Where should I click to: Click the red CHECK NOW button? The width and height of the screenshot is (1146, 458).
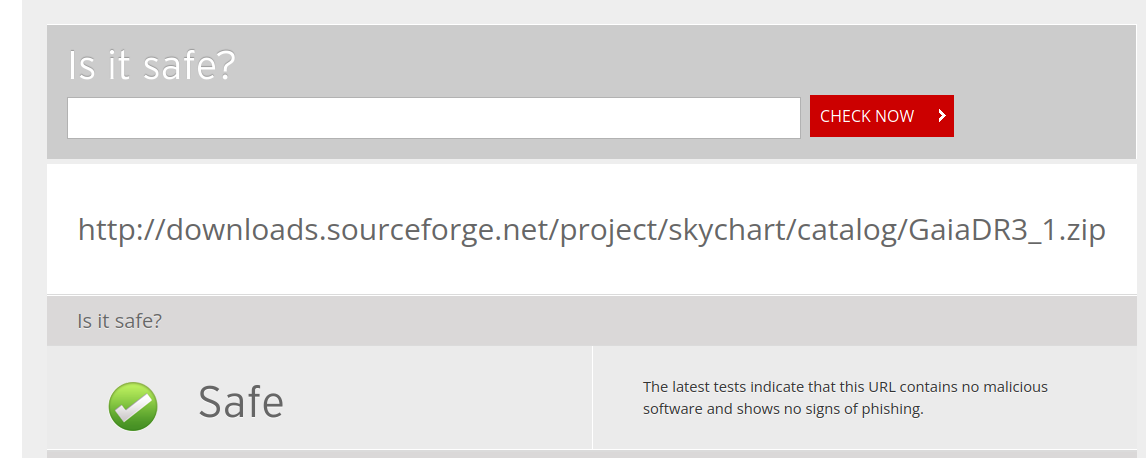coord(881,116)
